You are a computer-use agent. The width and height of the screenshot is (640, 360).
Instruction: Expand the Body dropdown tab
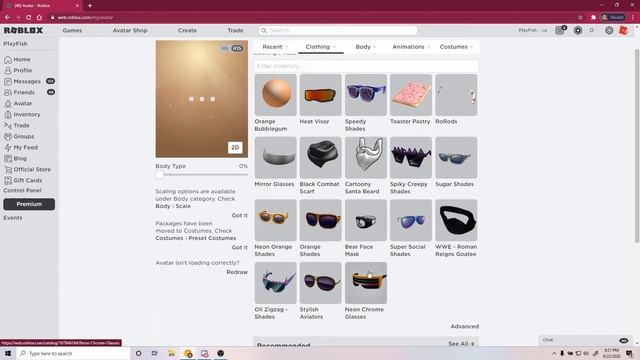tap(366, 47)
